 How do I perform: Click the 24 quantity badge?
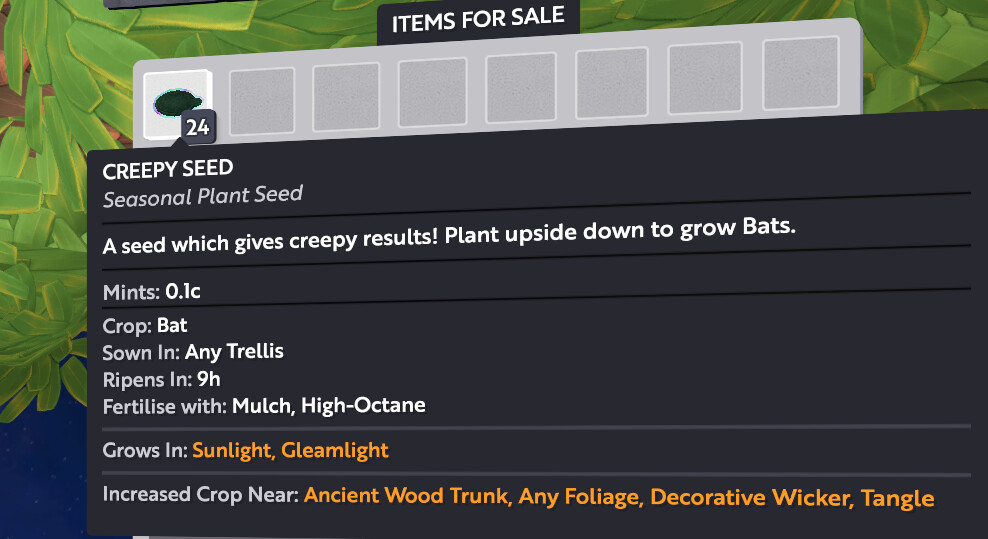pos(196,128)
